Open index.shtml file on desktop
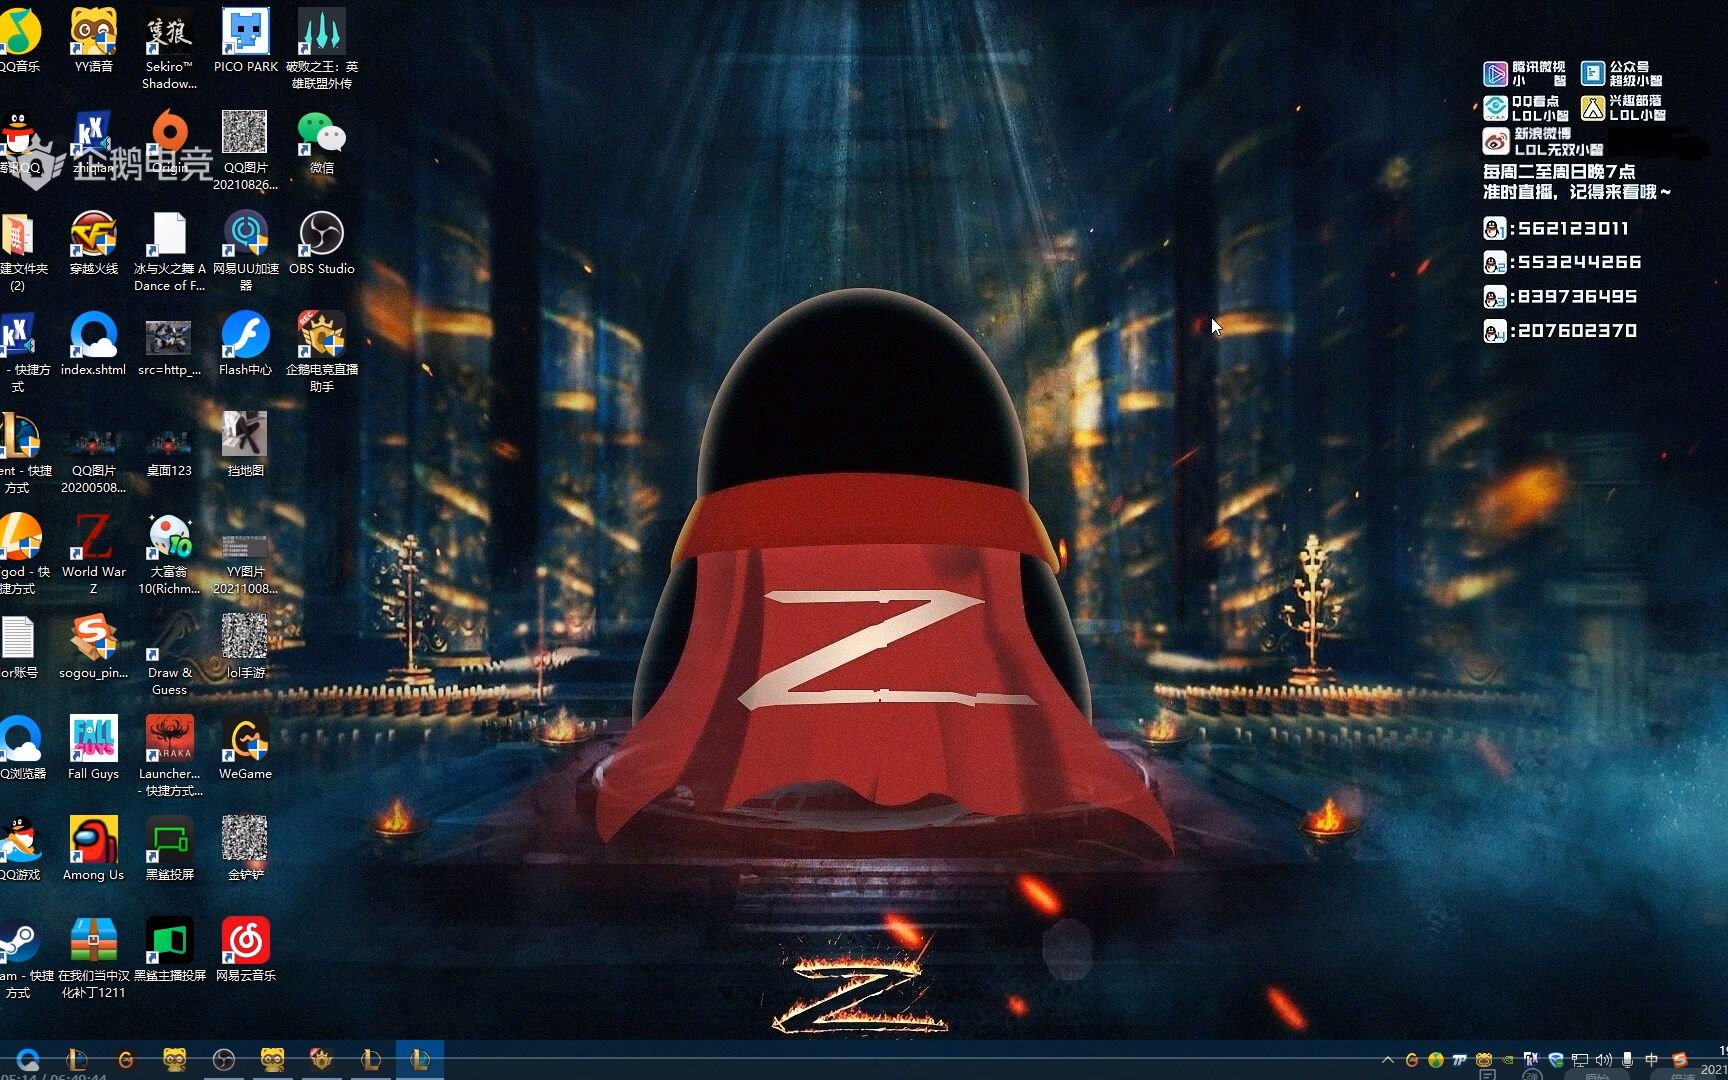1728x1080 pixels. tap(93, 344)
